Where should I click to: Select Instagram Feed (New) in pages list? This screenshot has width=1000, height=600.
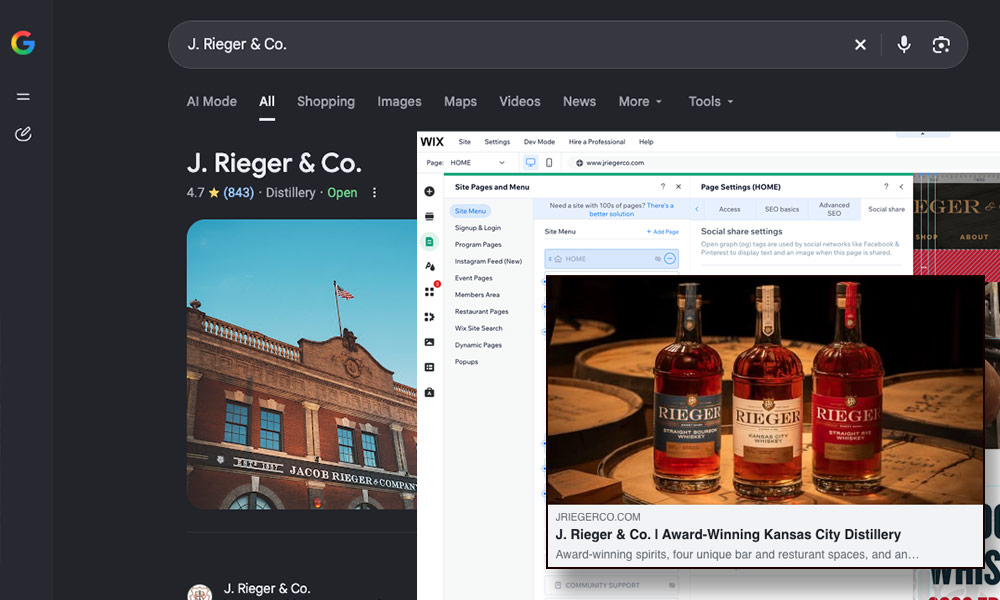[x=488, y=261]
